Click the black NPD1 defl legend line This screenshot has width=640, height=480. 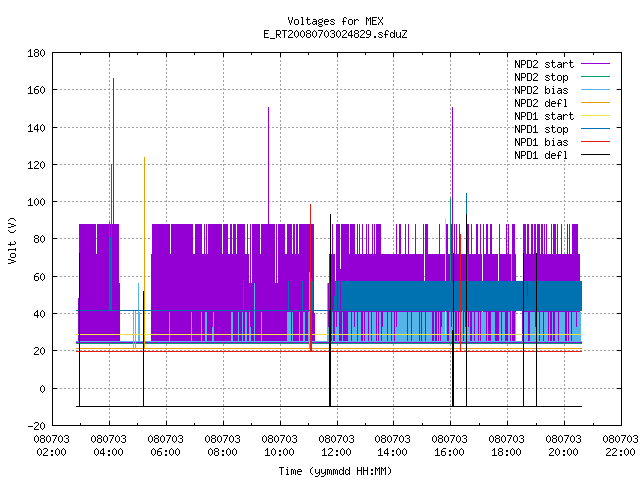[595, 155]
